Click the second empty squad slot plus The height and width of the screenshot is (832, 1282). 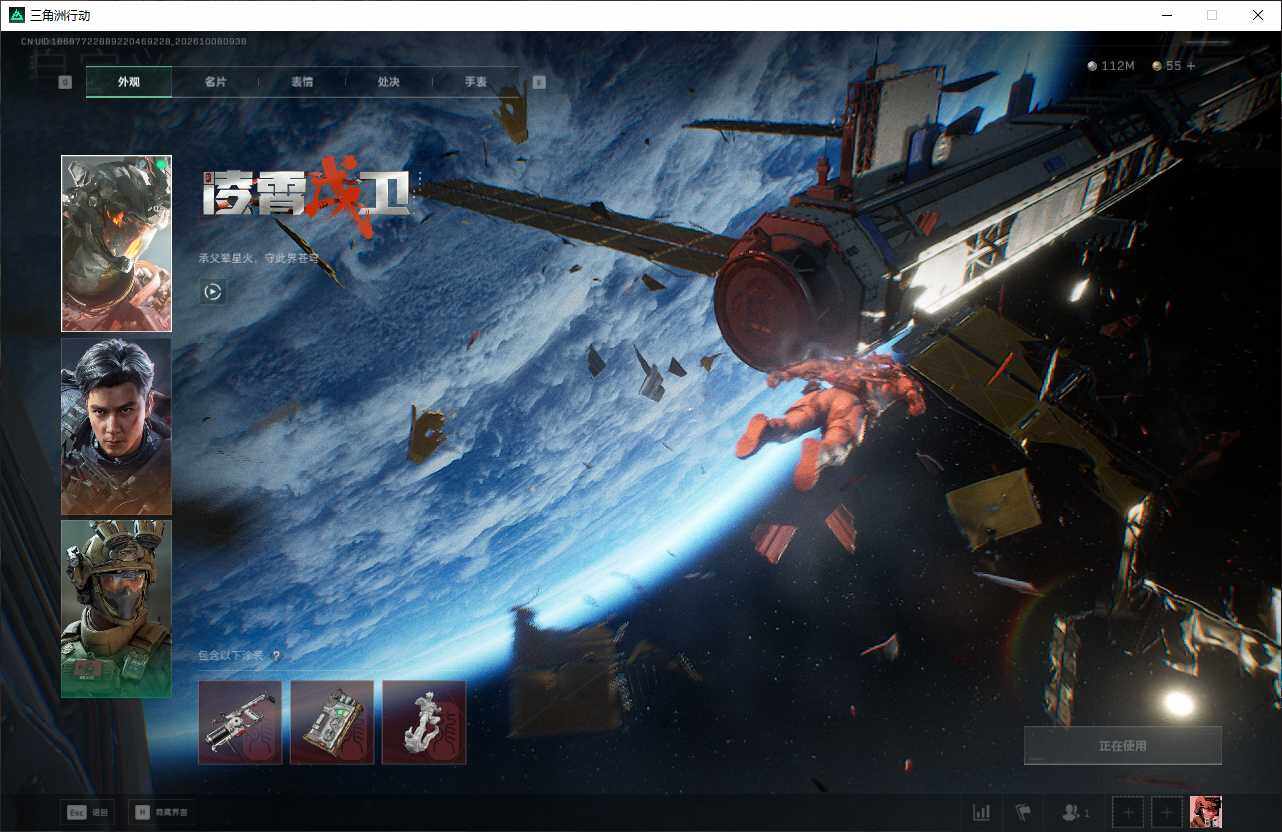(x=1166, y=812)
